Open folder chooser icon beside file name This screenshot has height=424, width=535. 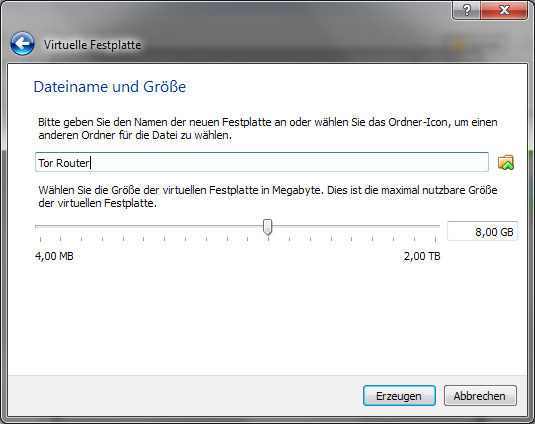[506, 162]
